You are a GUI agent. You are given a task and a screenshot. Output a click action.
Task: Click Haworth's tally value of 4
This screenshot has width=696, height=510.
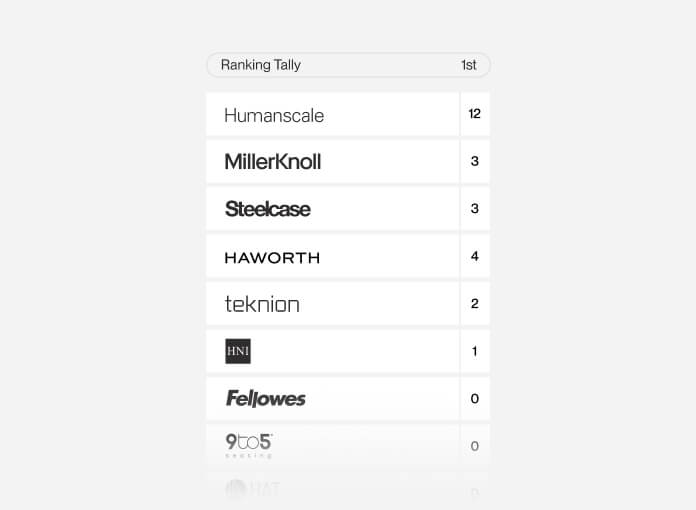click(475, 256)
